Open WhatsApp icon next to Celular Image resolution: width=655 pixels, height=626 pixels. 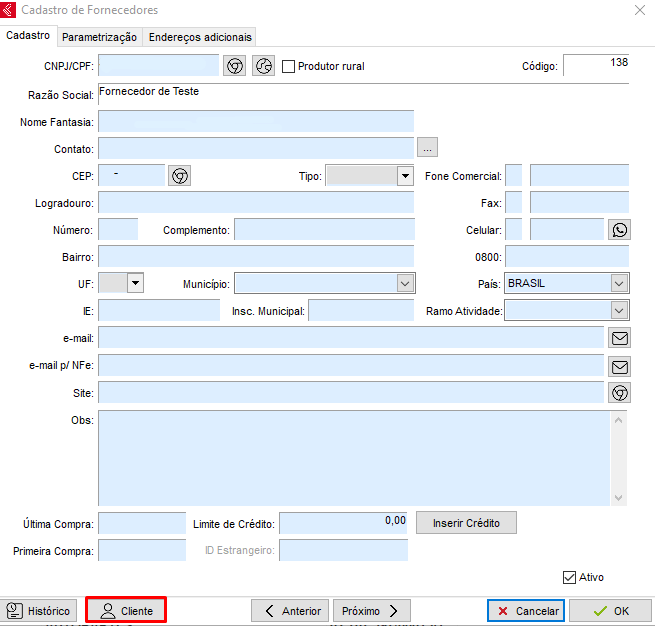(619, 230)
